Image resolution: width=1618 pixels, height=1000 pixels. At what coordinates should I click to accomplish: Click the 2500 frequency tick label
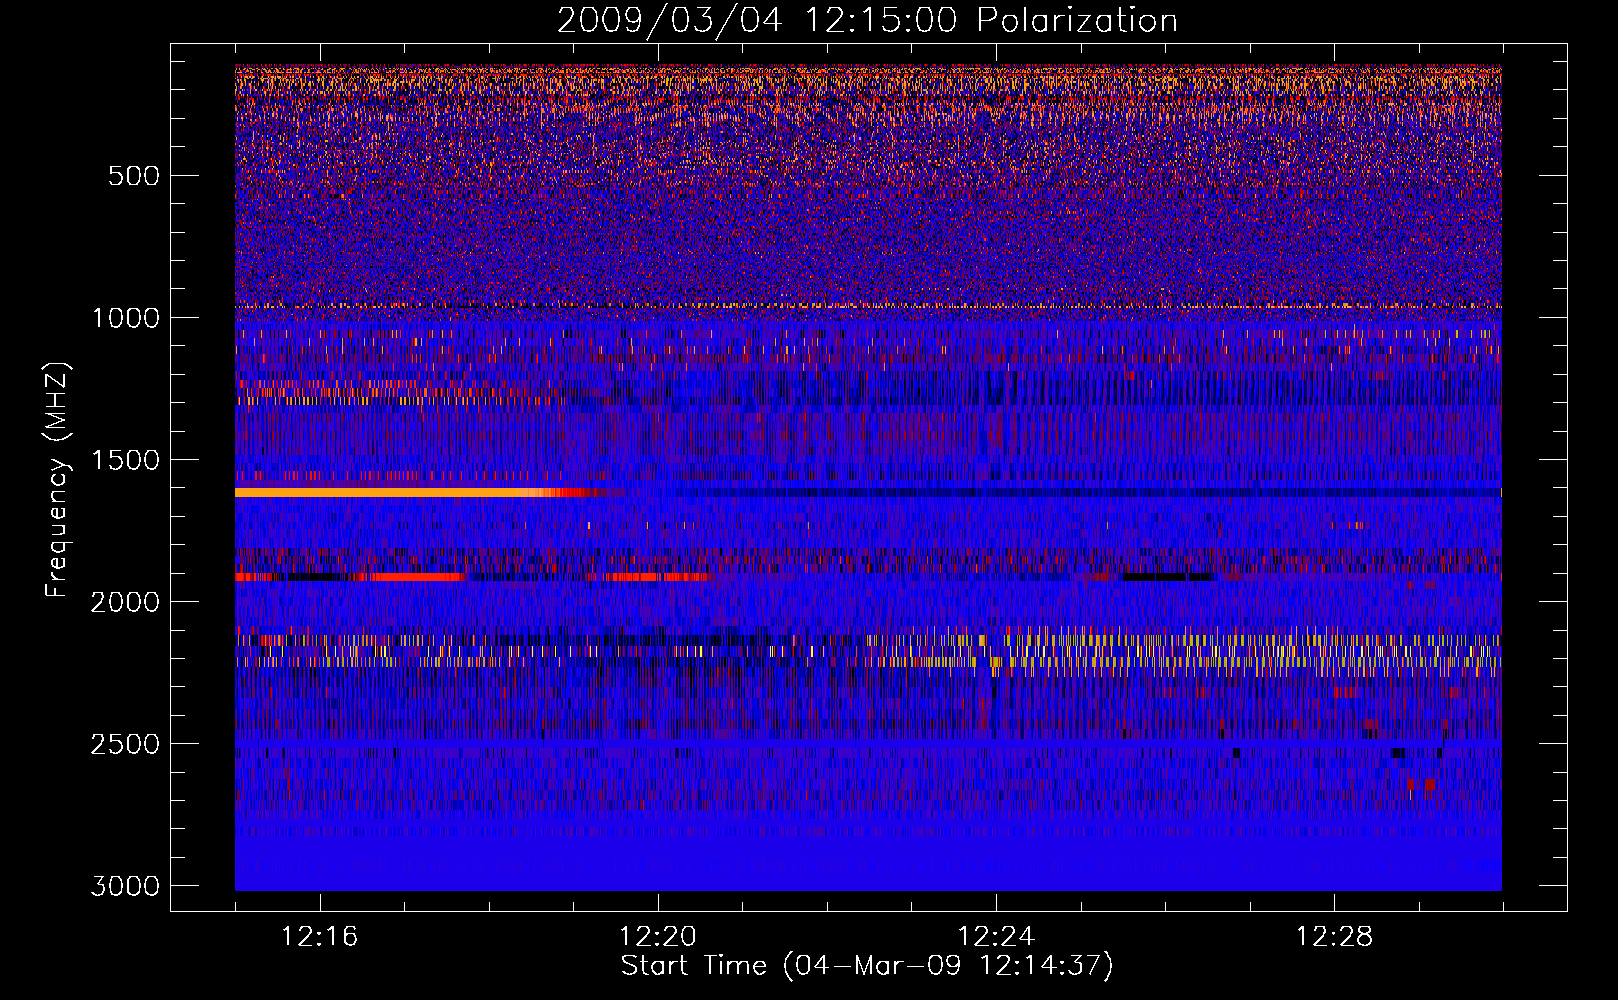point(125,744)
